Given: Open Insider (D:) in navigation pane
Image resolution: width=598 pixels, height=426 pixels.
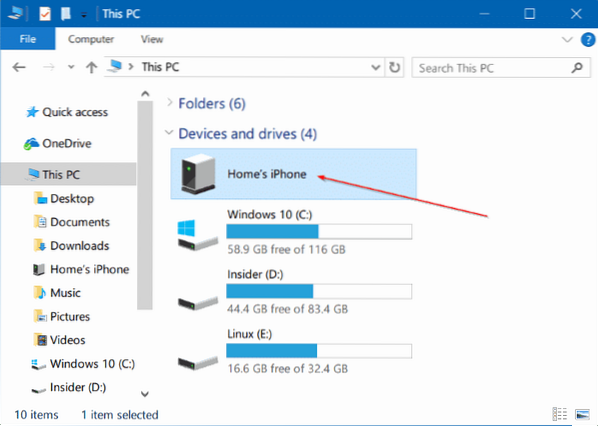Looking at the screenshot, I should pyautogui.click(x=78, y=387).
